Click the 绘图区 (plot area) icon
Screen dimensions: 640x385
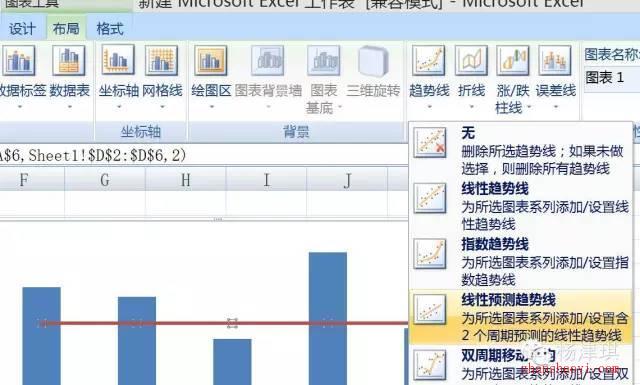click(211, 60)
